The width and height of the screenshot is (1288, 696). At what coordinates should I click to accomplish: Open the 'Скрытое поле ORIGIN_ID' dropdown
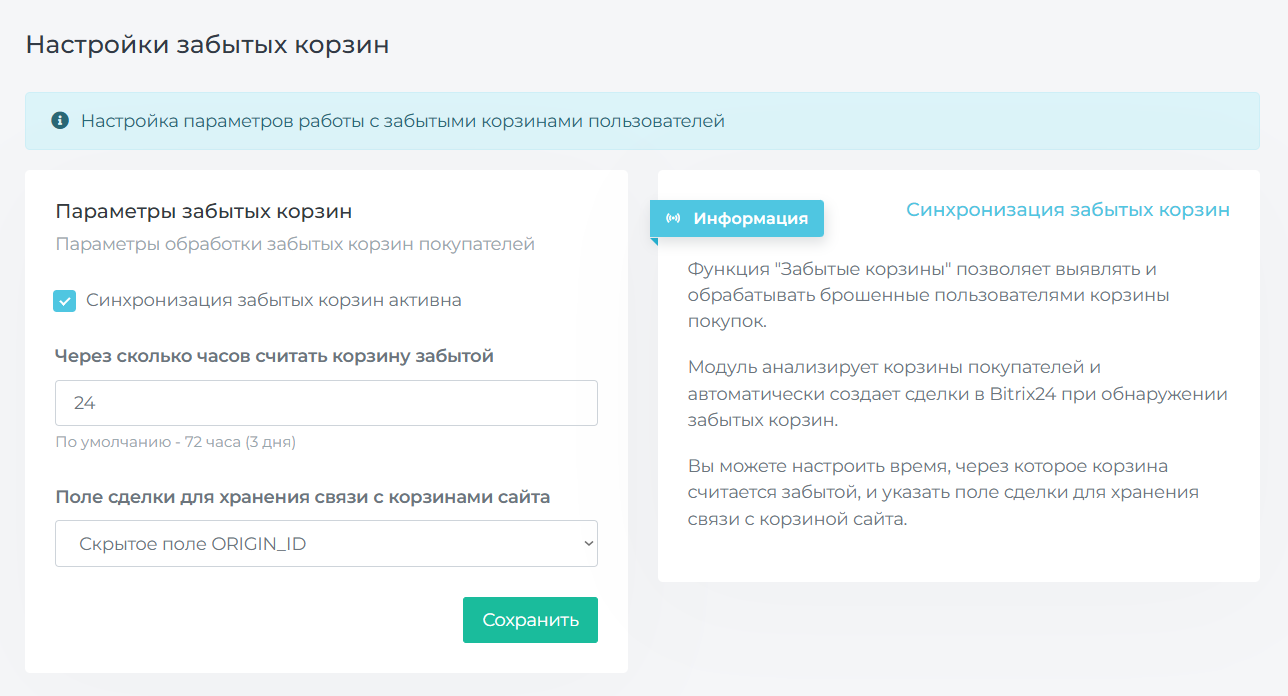point(326,544)
